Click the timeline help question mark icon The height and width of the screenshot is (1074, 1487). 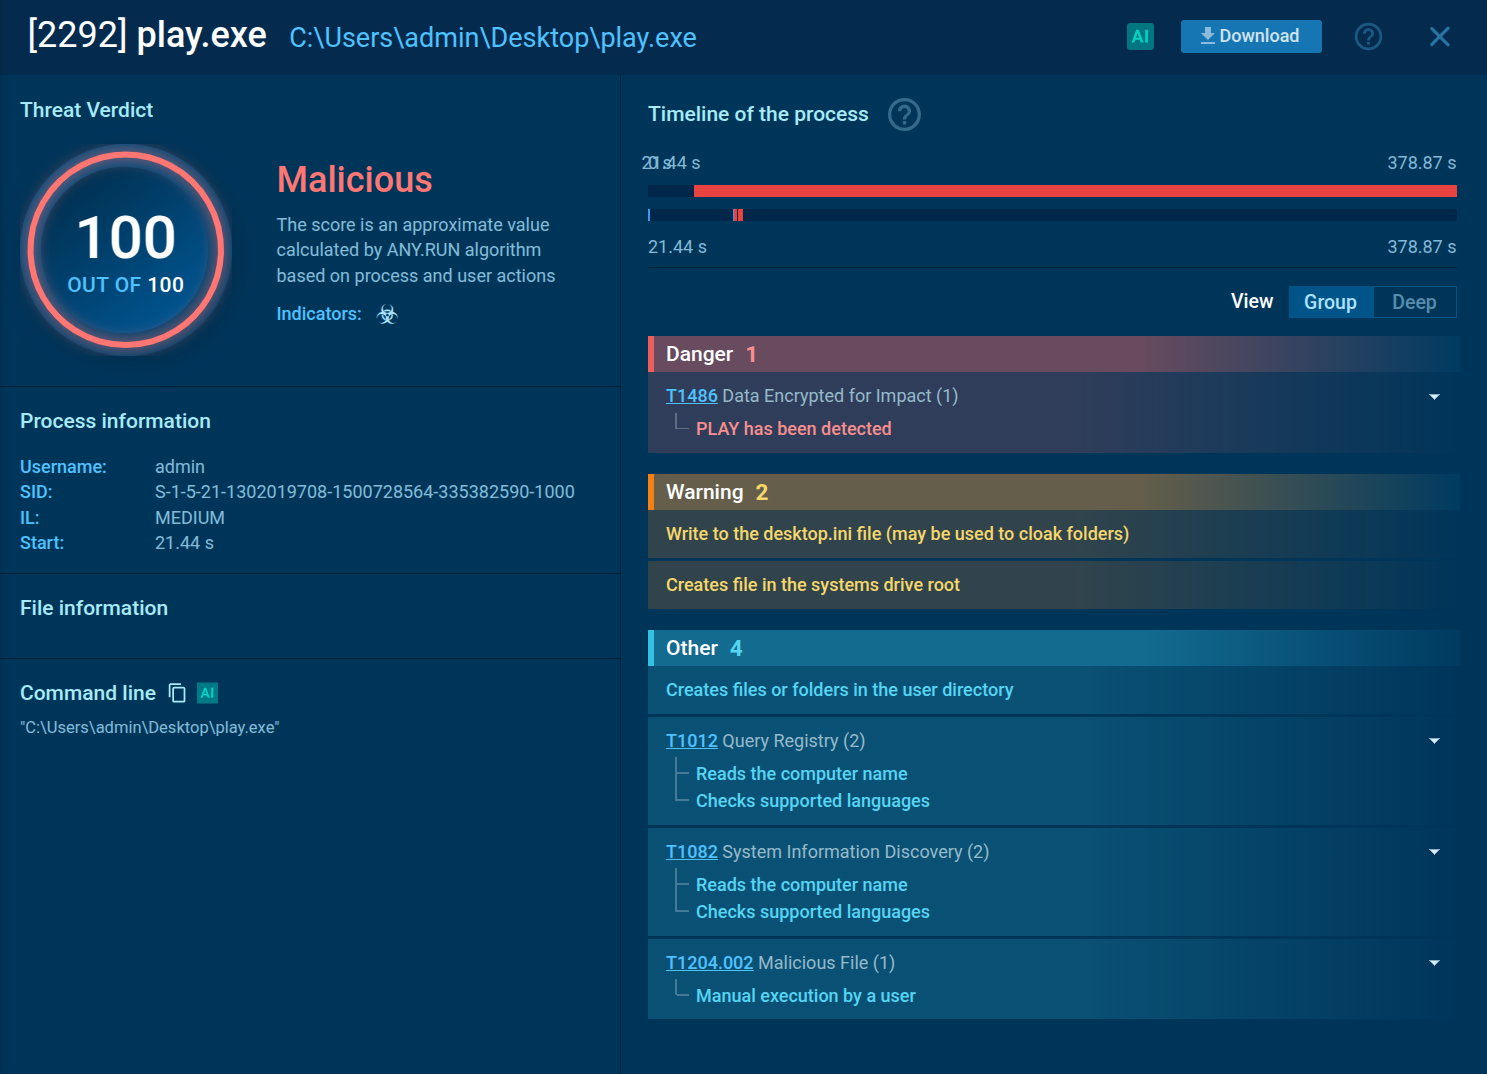pyautogui.click(x=904, y=115)
